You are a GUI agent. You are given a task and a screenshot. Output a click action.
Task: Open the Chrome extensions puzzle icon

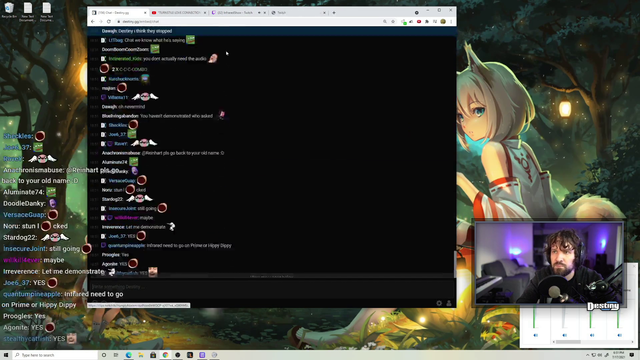pyautogui.click(x=427, y=21)
